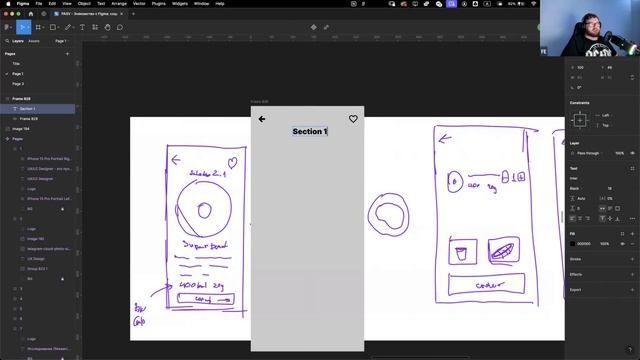Open a new tab with plus icon
The image size is (640, 360).
[133, 14]
